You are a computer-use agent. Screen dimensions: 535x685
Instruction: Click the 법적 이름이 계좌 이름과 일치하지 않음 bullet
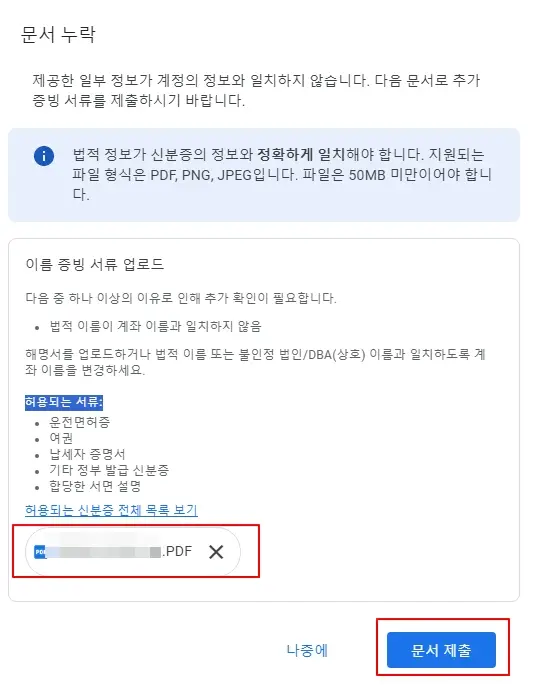pos(155,326)
